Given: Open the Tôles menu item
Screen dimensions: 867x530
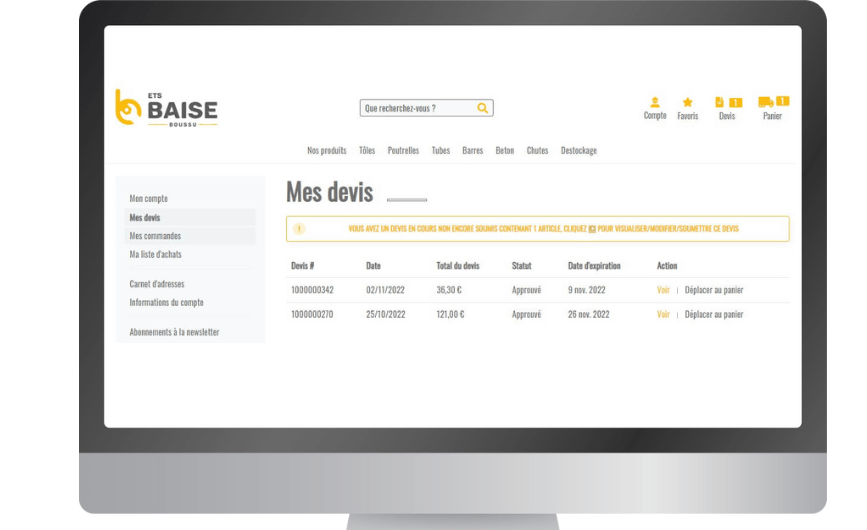Looking at the screenshot, I should (367, 150).
